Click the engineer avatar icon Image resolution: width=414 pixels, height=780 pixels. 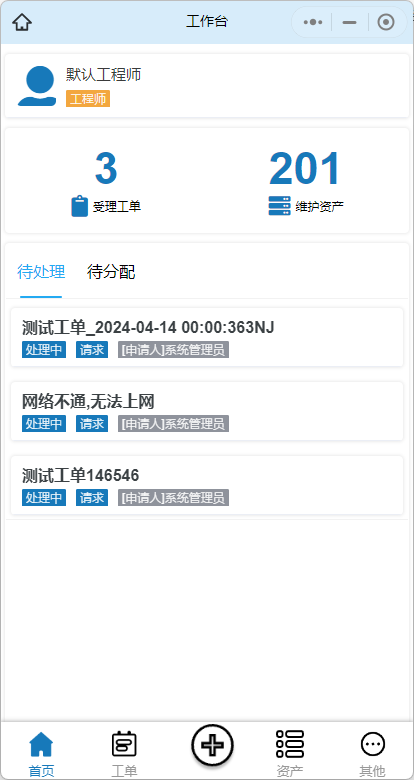(37, 86)
